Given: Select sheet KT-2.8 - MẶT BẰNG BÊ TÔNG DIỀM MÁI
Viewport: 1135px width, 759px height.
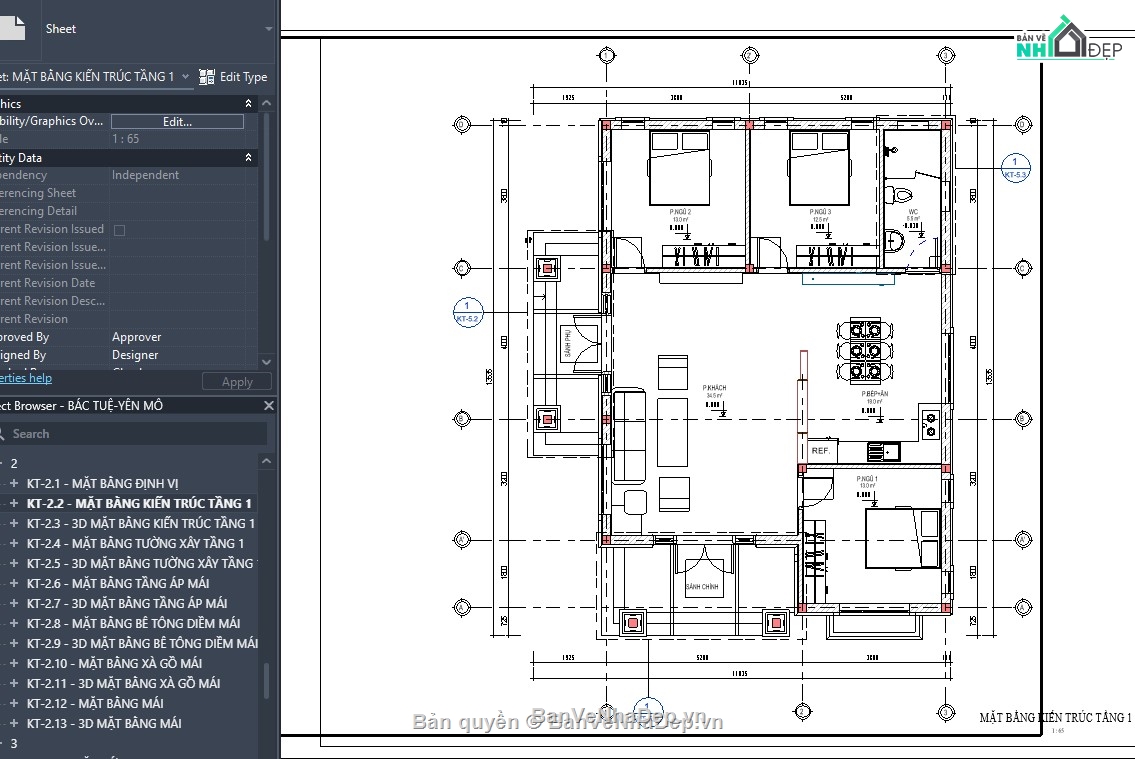Looking at the screenshot, I should 134,624.
